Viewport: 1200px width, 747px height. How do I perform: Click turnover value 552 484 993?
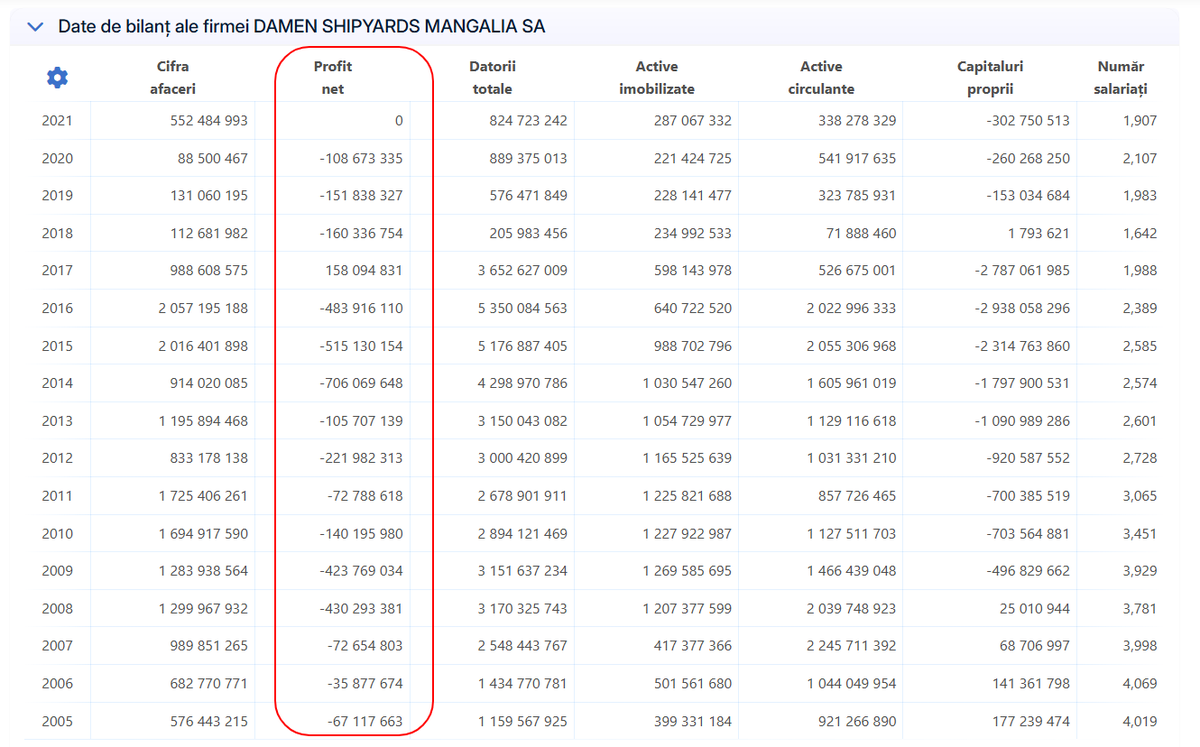click(209, 121)
